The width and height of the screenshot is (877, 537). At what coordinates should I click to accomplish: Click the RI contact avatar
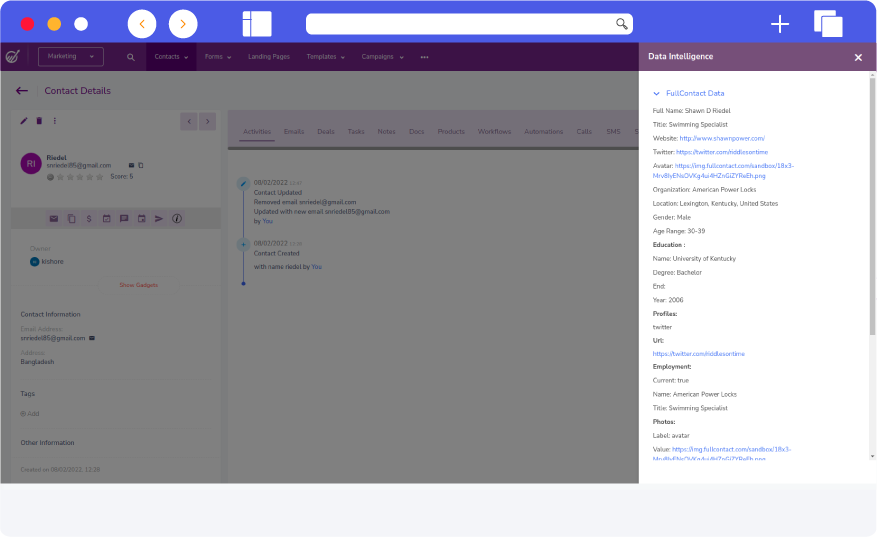click(31, 164)
